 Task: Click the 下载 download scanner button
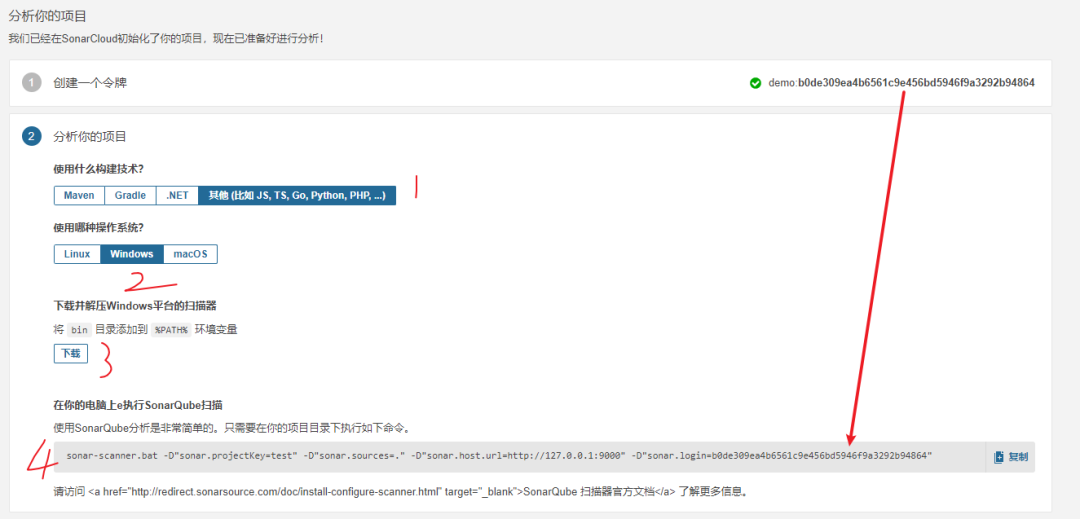click(x=71, y=354)
